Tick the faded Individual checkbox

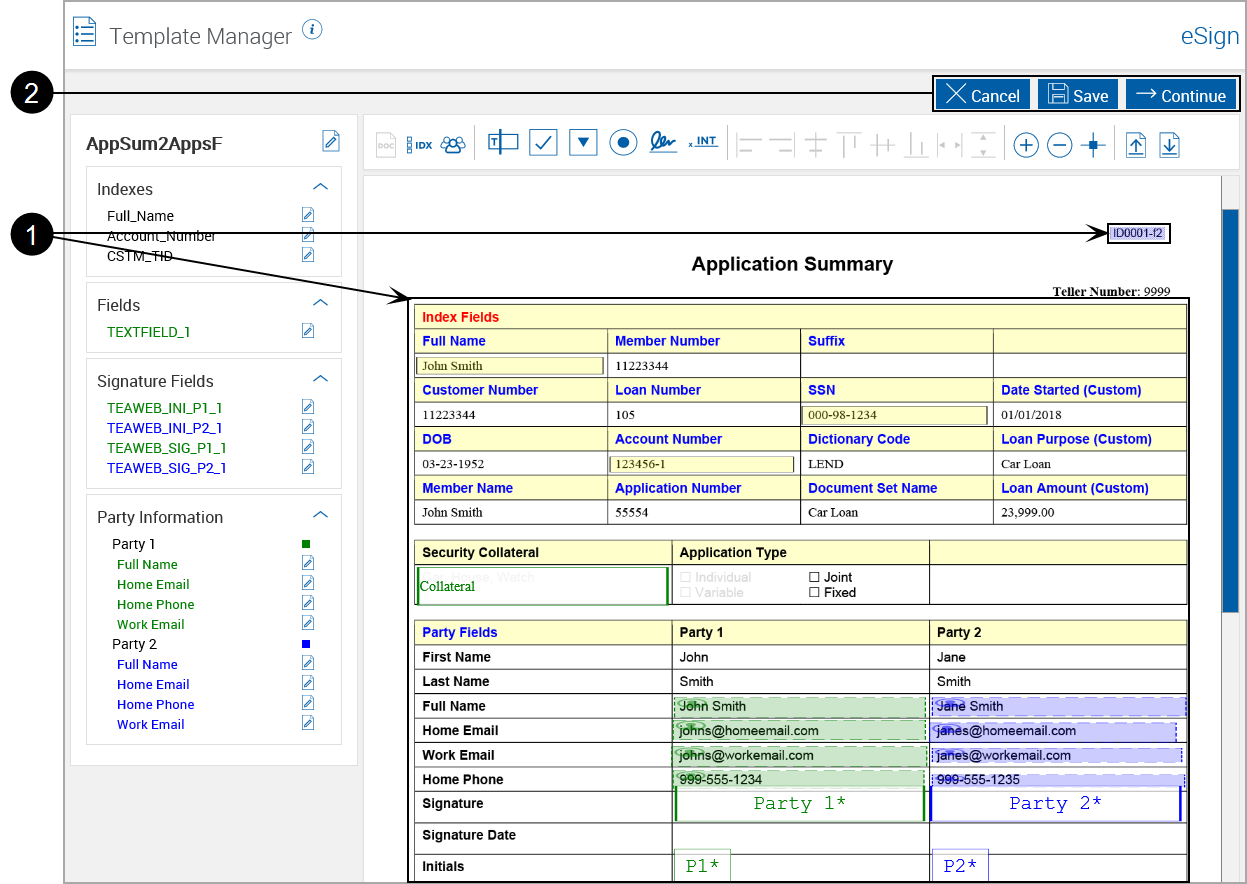pyautogui.click(x=686, y=577)
